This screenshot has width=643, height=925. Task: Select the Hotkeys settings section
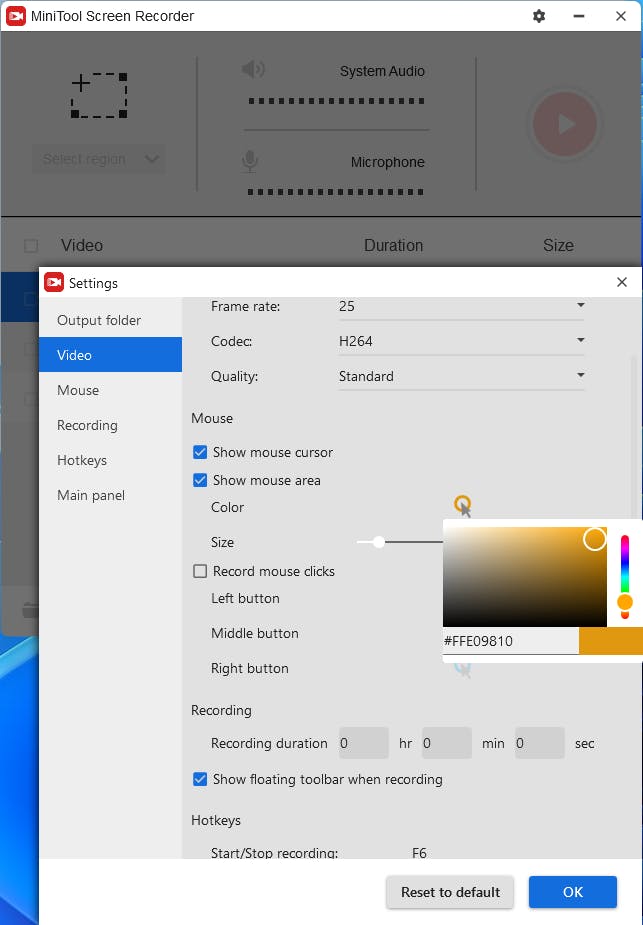click(82, 460)
